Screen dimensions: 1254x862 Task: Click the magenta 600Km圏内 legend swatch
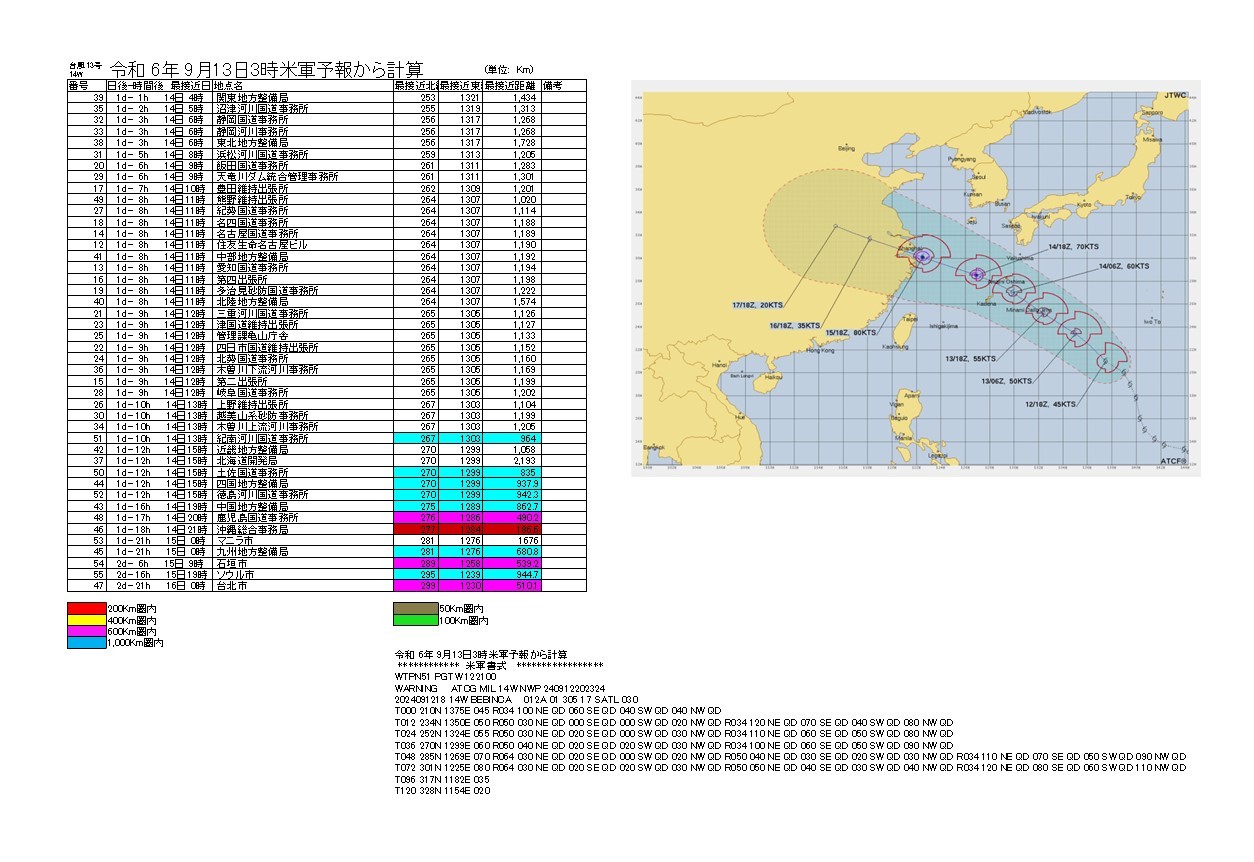point(86,632)
